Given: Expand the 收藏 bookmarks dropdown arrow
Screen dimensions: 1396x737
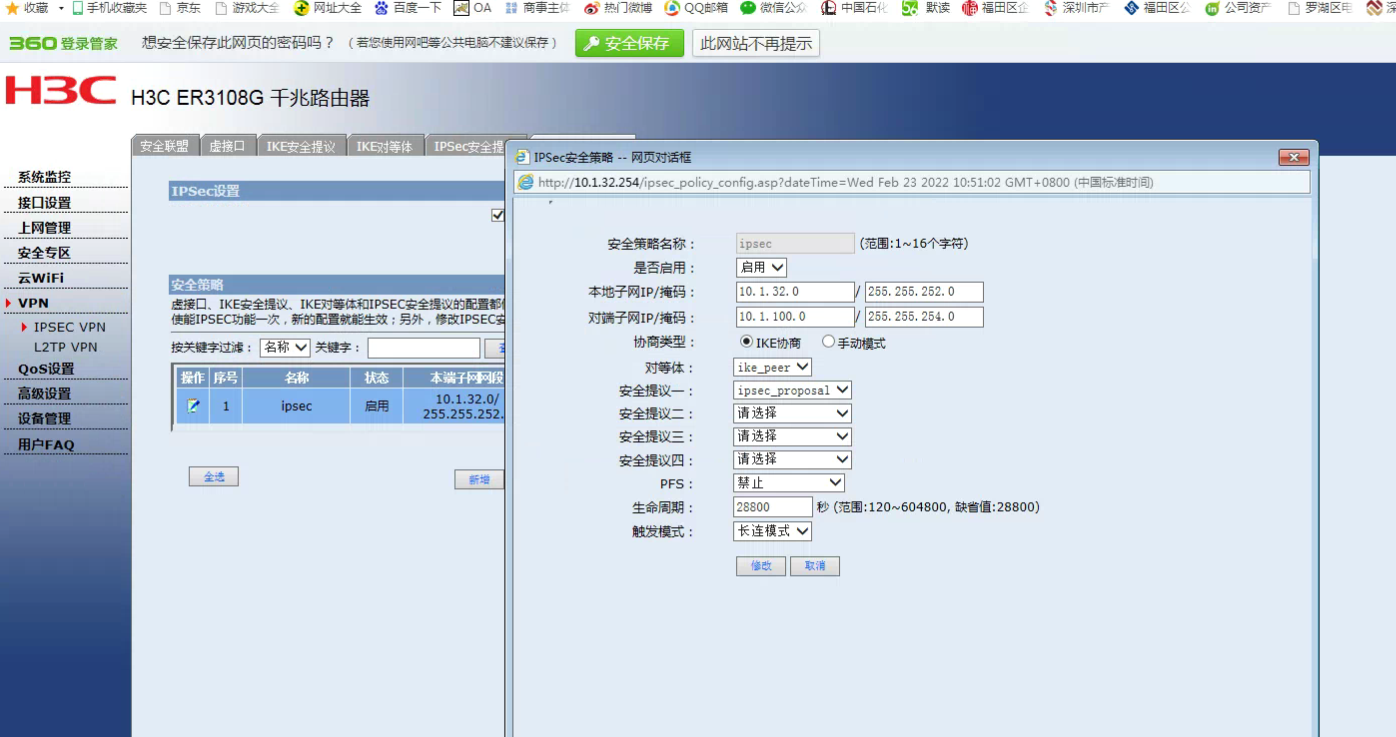Looking at the screenshot, I should pos(61,8).
